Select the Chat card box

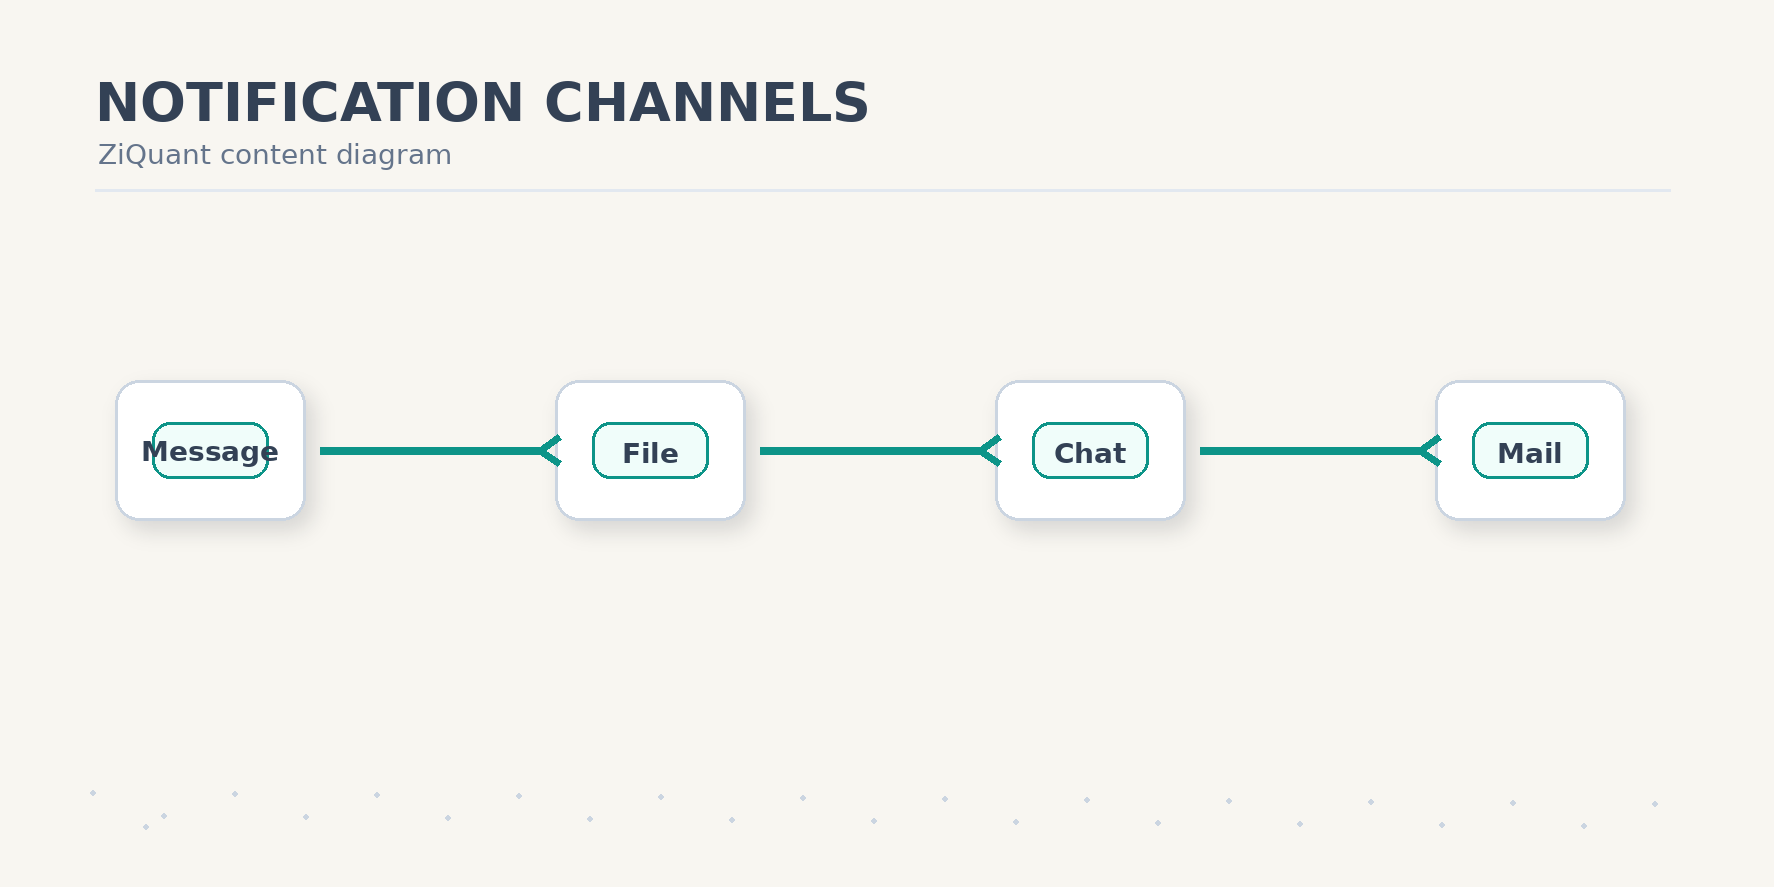(1090, 450)
